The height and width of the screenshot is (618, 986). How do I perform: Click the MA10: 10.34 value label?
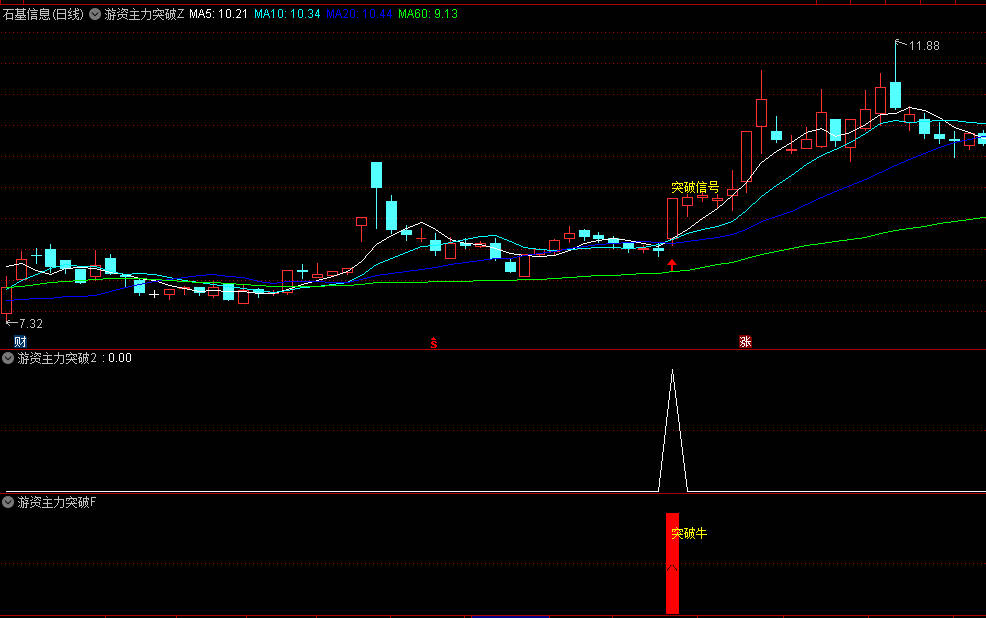point(287,14)
